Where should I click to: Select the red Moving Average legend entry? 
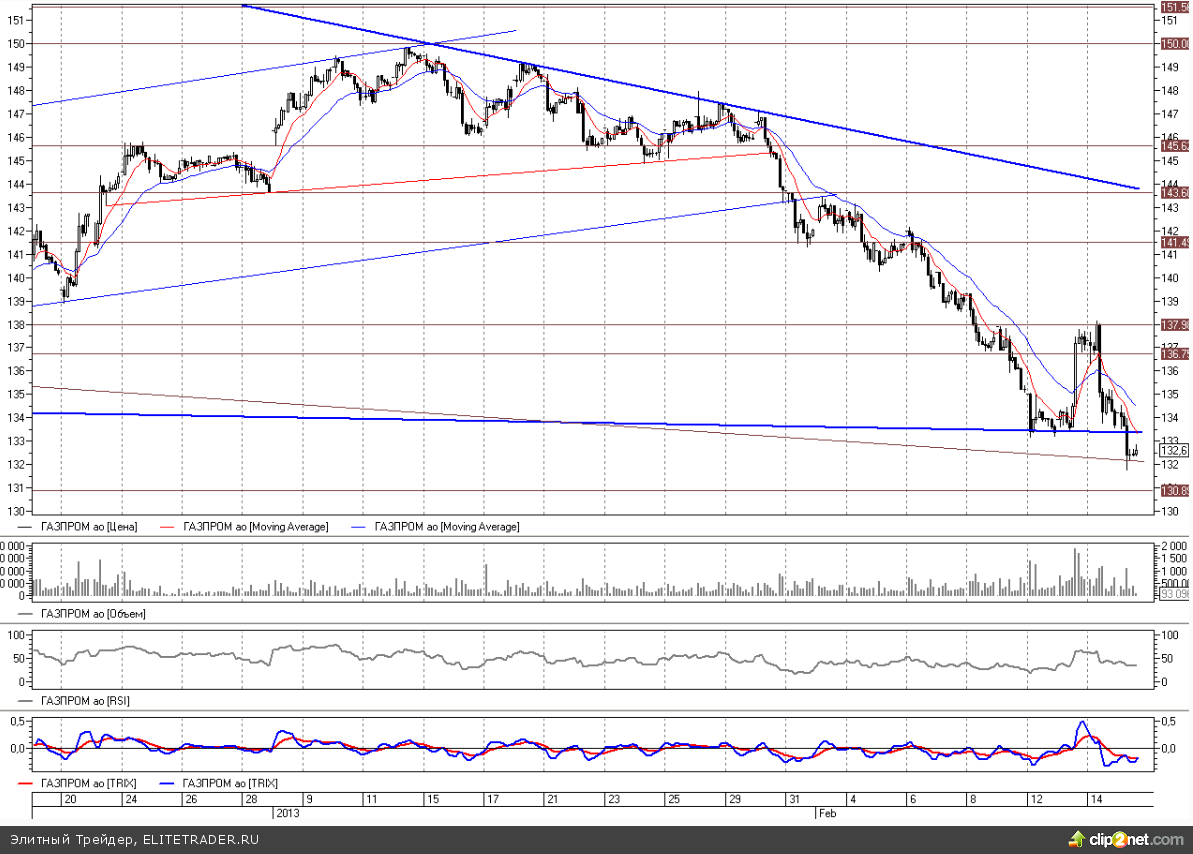tap(256, 526)
